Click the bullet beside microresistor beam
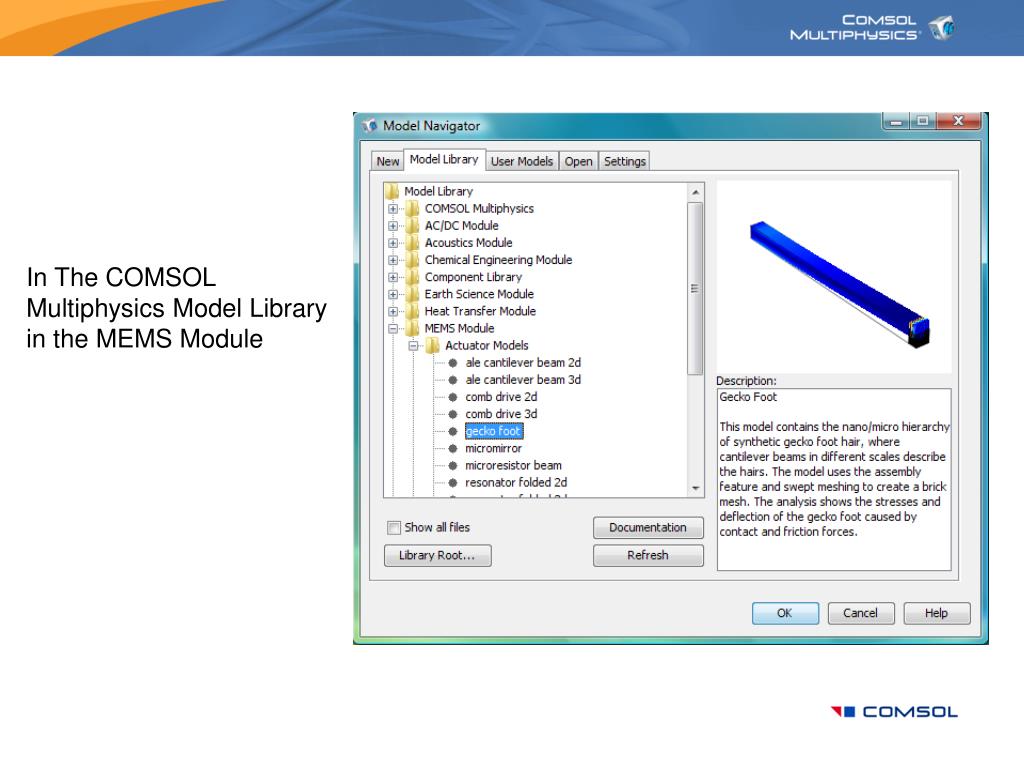 click(x=453, y=466)
